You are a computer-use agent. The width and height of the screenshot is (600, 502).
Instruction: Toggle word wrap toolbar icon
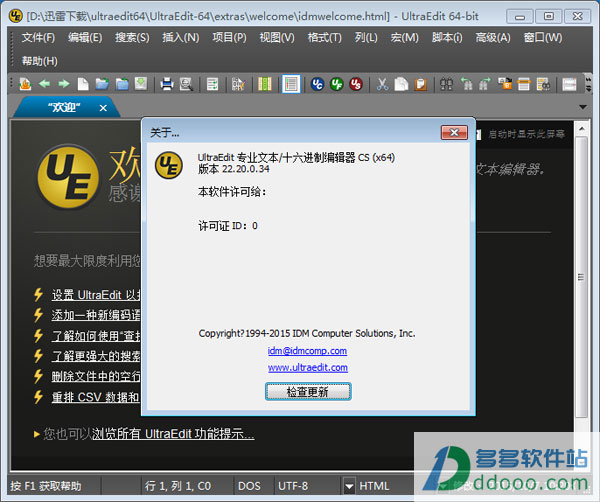tap(212, 84)
